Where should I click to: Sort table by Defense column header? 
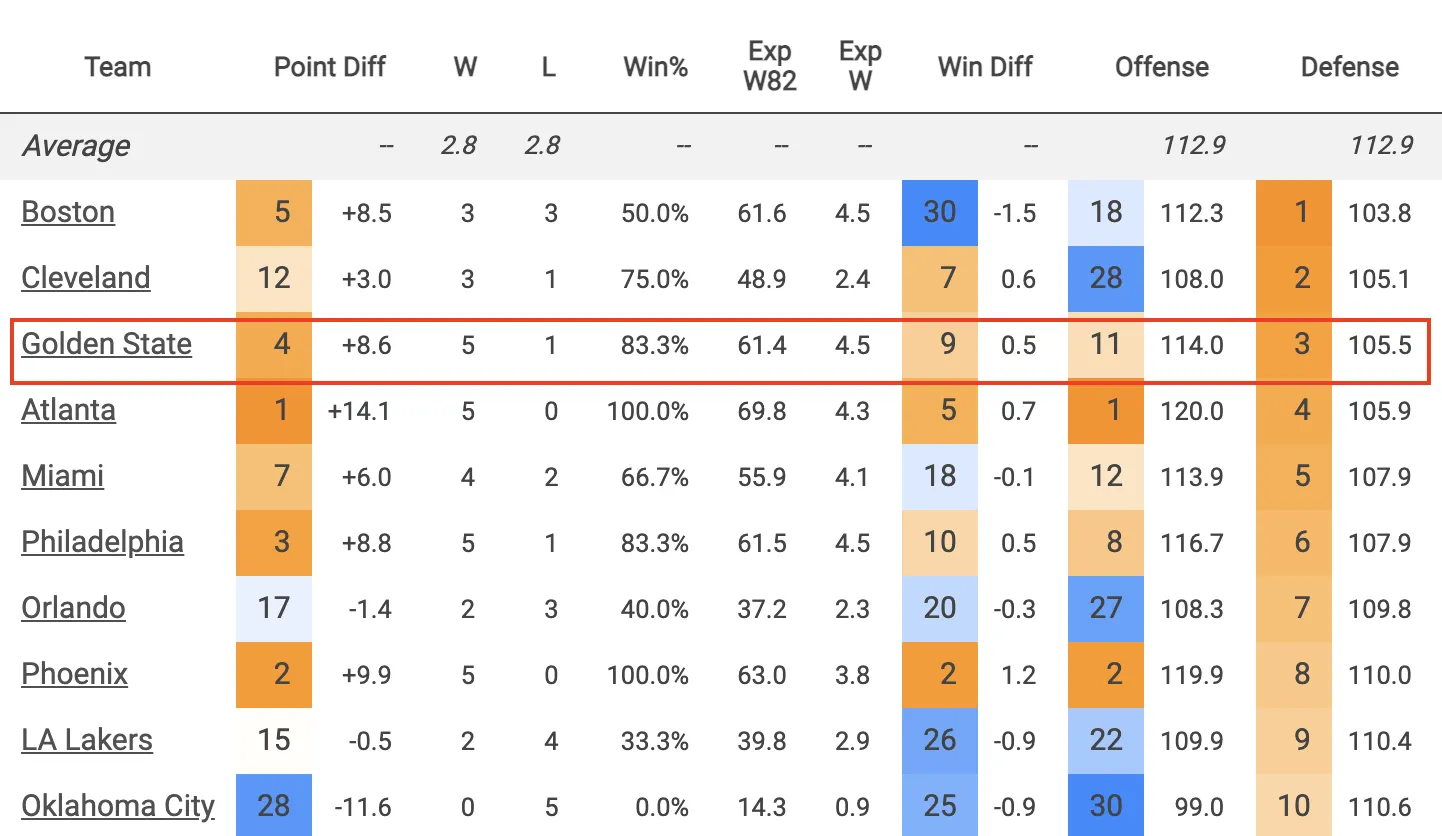point(1349,67)
